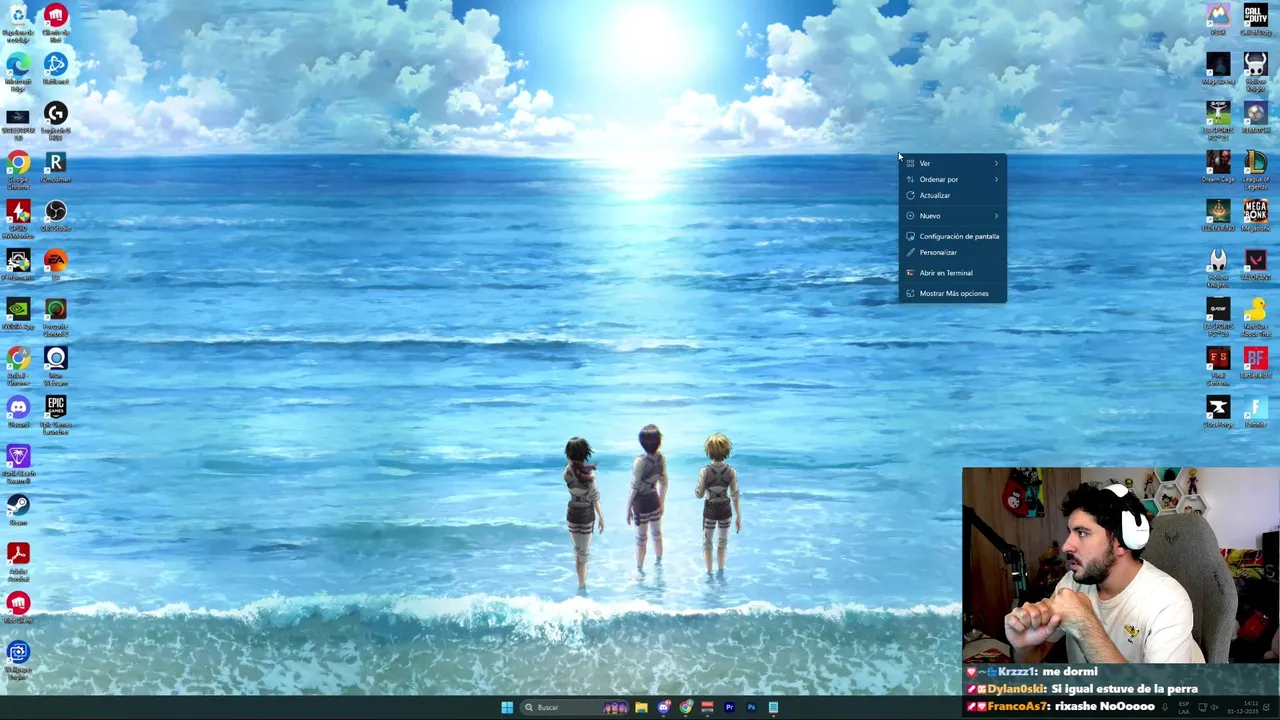
Task: Open File Explorer from the taskbar
Action: (x=641, y=708)
